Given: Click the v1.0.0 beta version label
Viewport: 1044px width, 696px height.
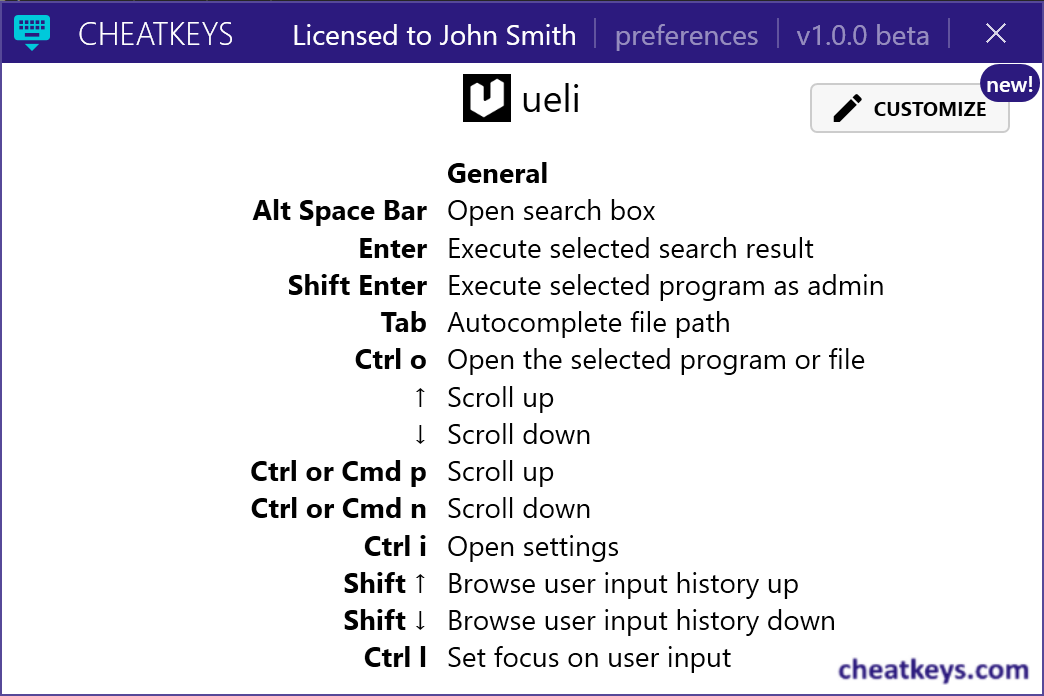Looking at the screenshot, I should click(862, 36).
